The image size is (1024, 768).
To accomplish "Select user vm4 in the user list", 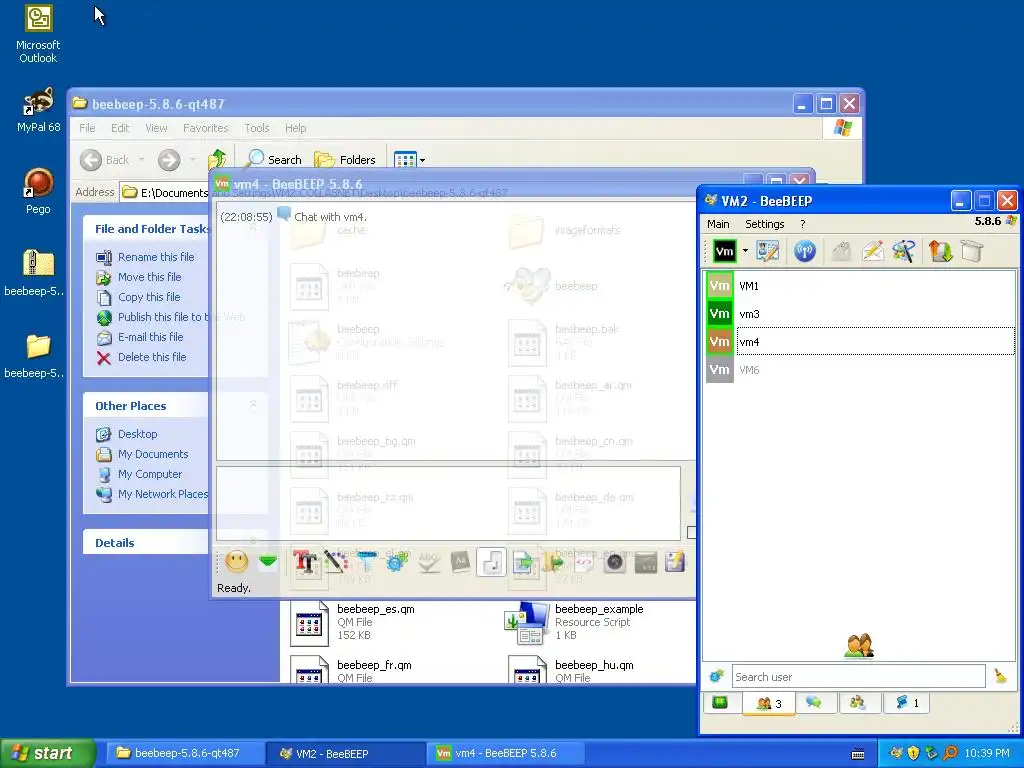I will click(860, 342).
